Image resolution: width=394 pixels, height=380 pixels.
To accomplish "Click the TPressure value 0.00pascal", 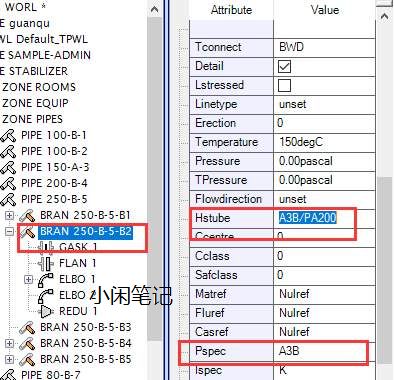I will [x=306, y=180].
